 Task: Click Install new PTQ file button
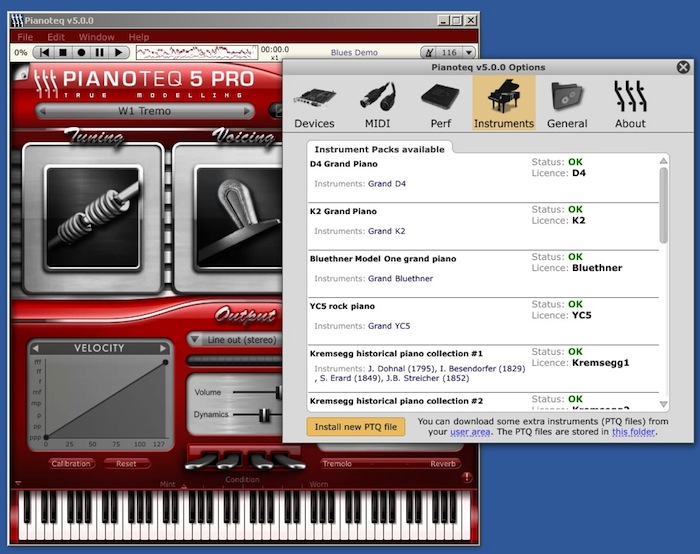tap(356, 427)
